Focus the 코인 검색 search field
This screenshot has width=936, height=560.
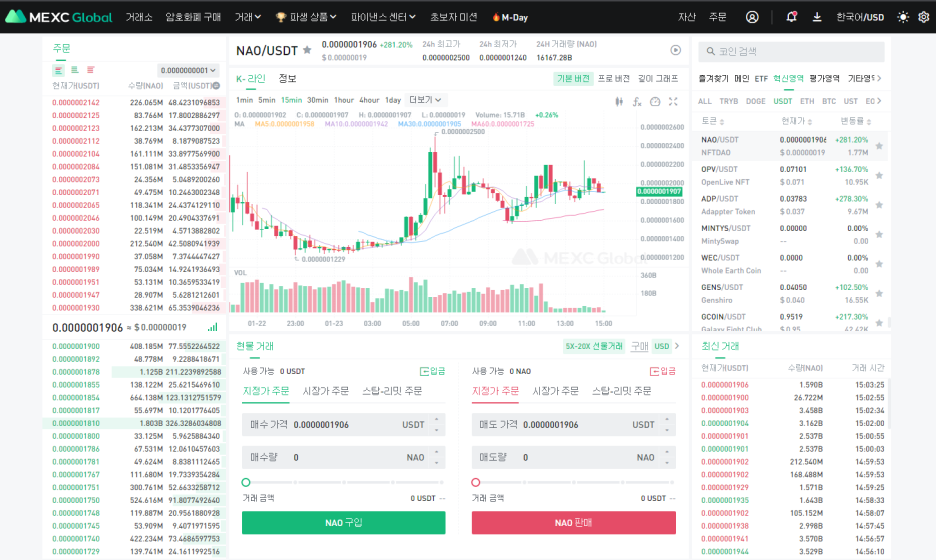click(x=792, y=51)
